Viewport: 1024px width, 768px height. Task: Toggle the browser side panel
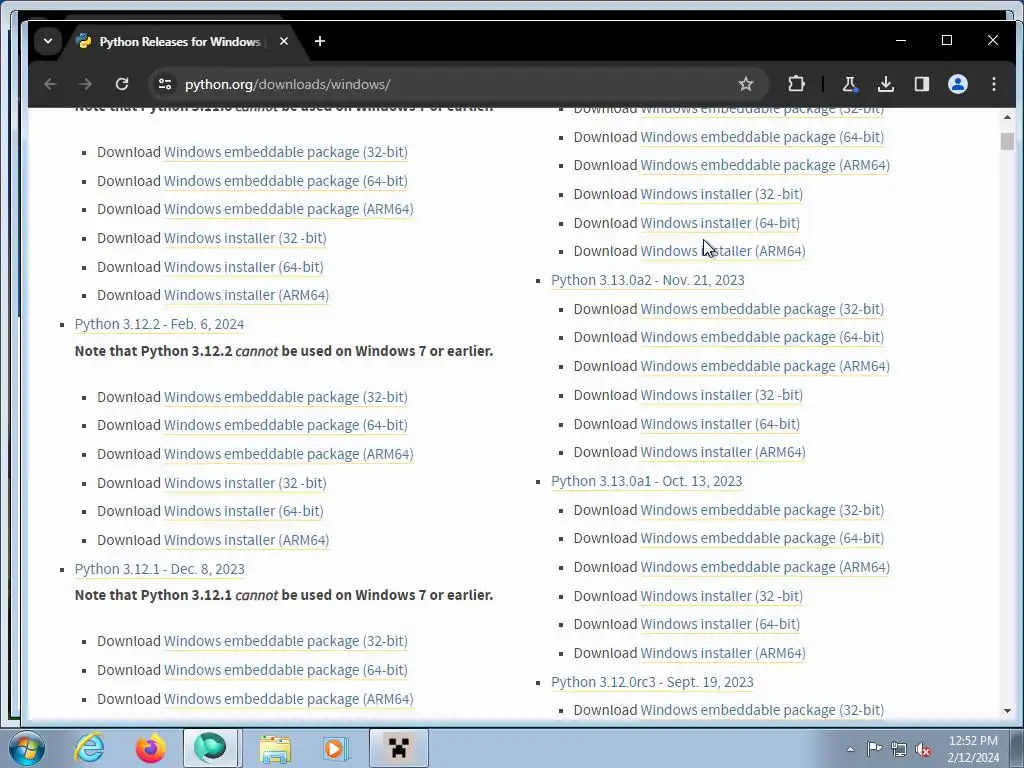point(921,84)
